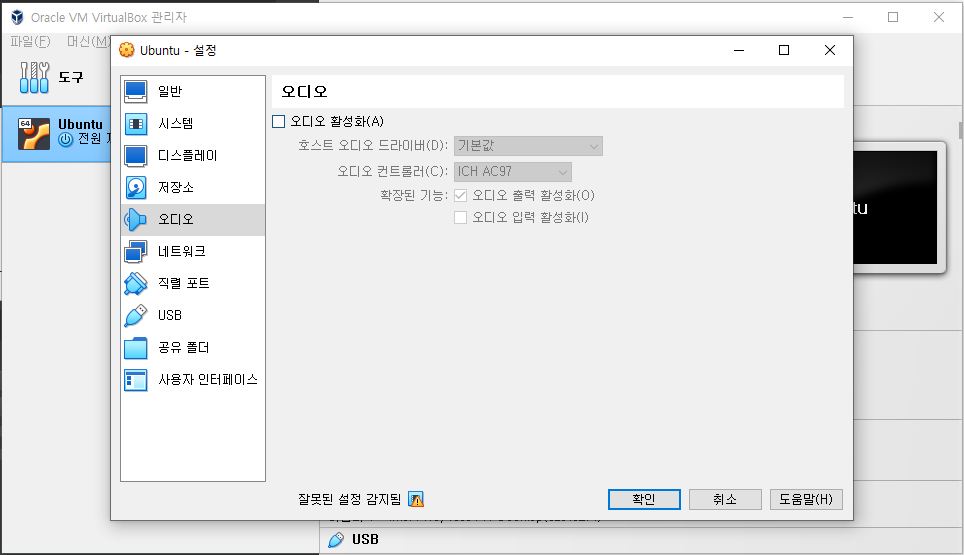Open the 시스템 (System) chip icon
Image resolution: width=964 pixels, height=555 pixels.
[135, 124]
